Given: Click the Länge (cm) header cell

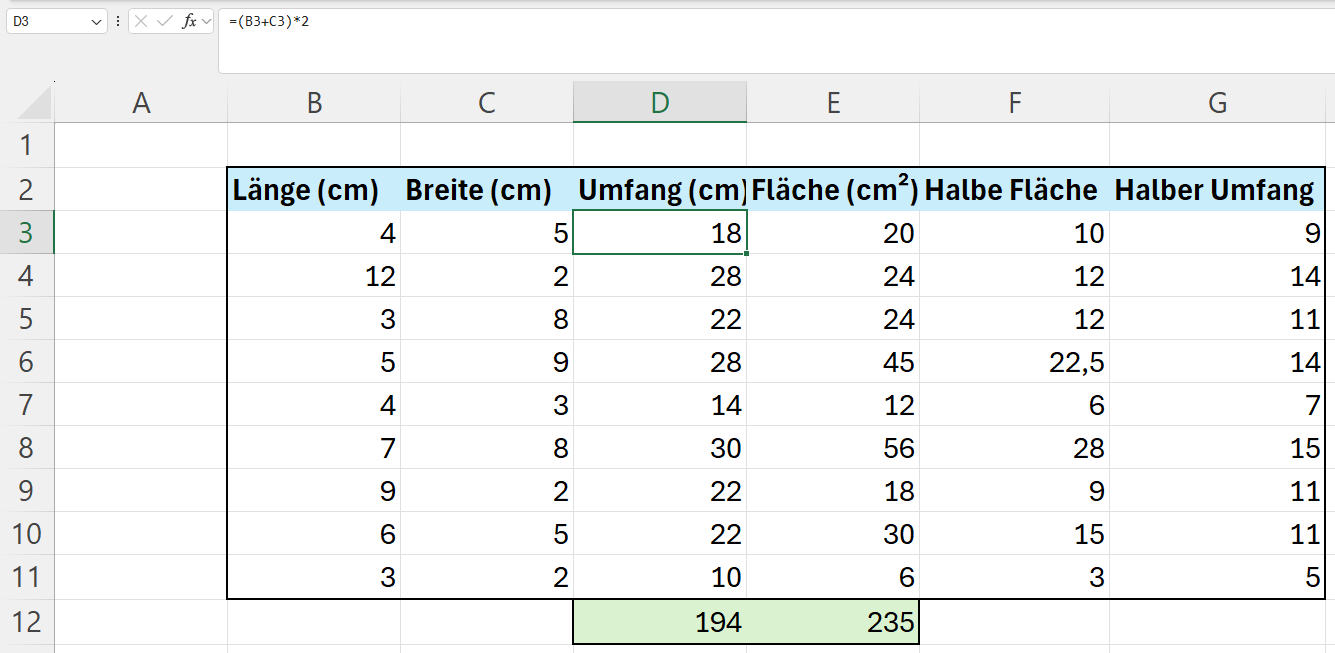Looking at the screenshot, I should tap(314, 190).
